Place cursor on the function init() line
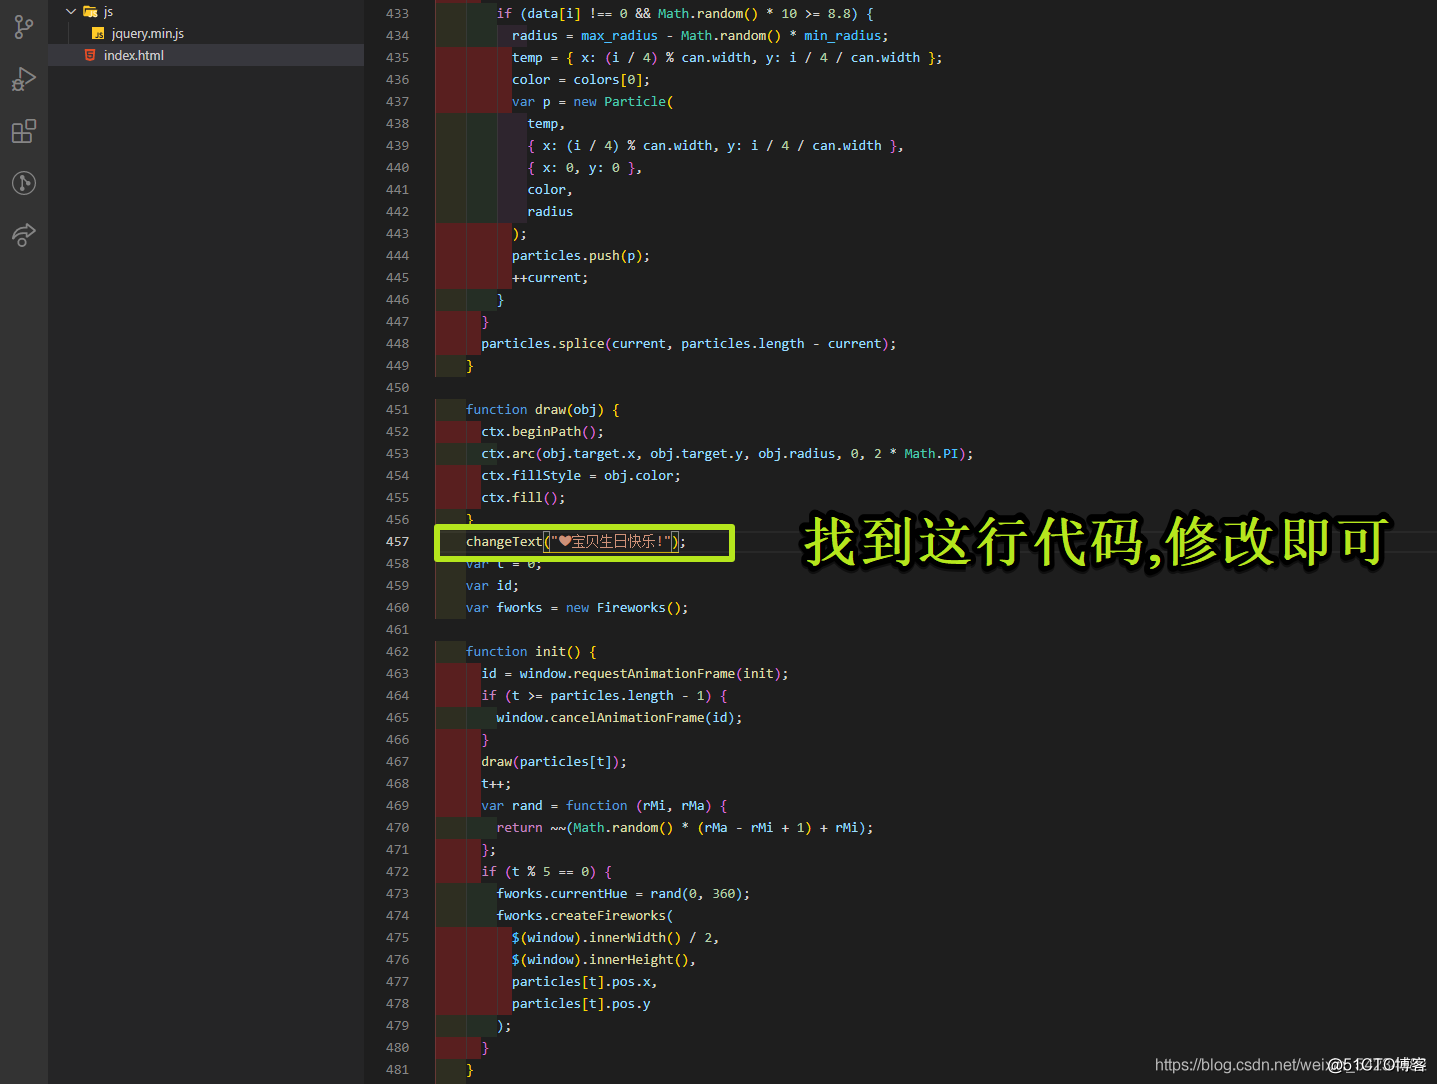This screenshot has width=1437, height=1084. click(x=529, y=651)
